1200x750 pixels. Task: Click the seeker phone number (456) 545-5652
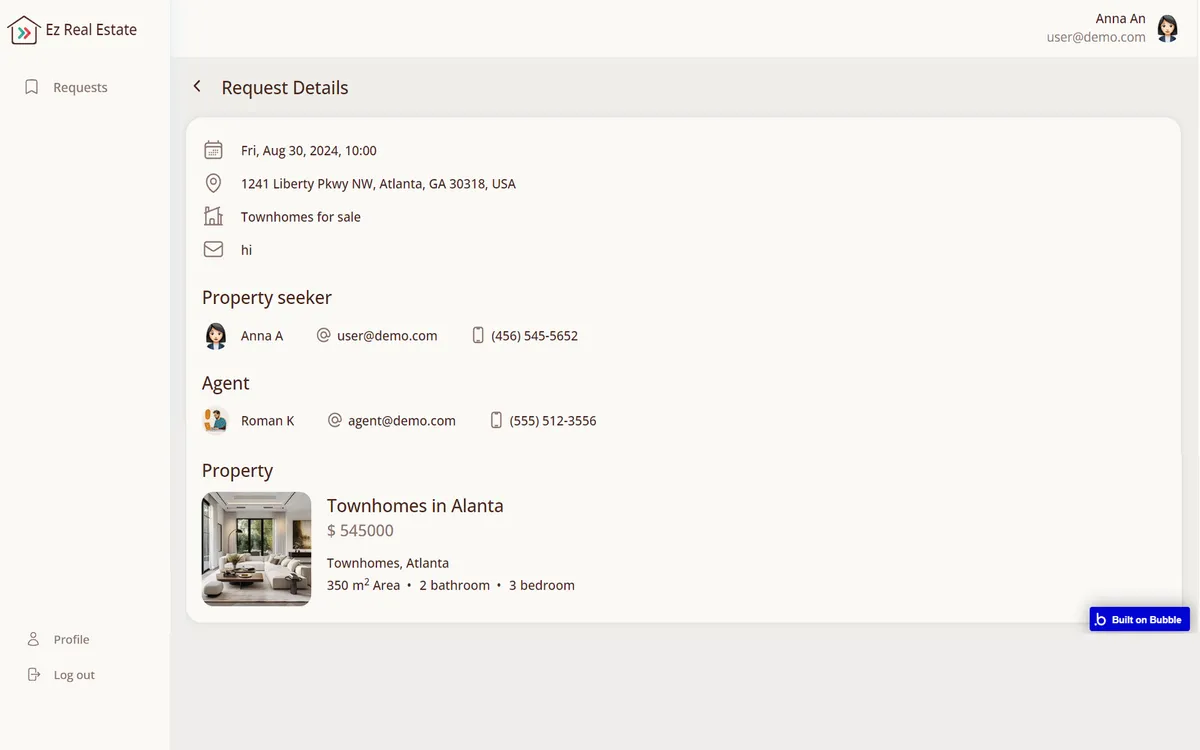[534, 336]
